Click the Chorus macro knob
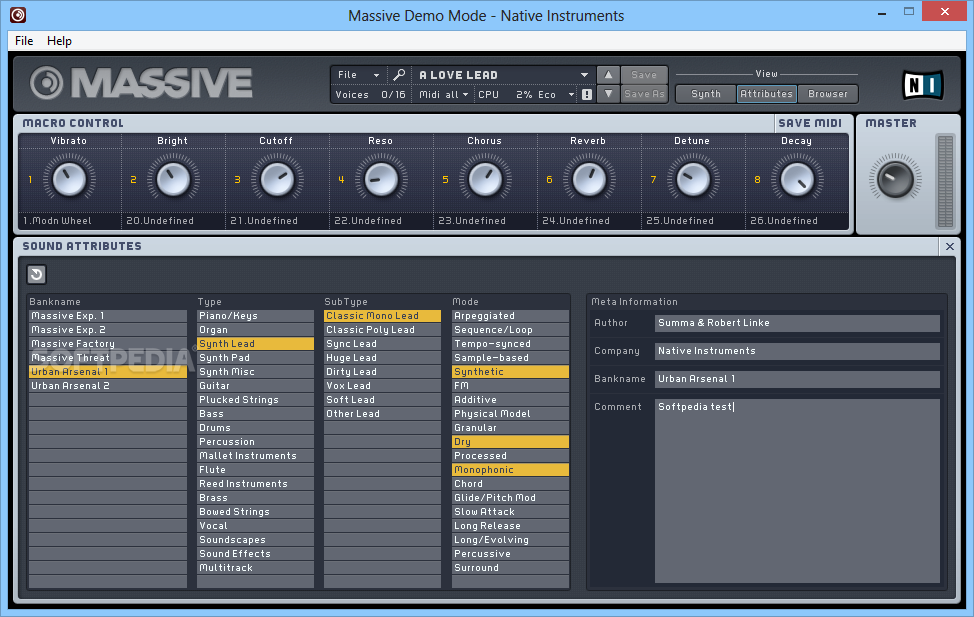The height and width of the screenshot is (617, 974). tap(485, 180)
